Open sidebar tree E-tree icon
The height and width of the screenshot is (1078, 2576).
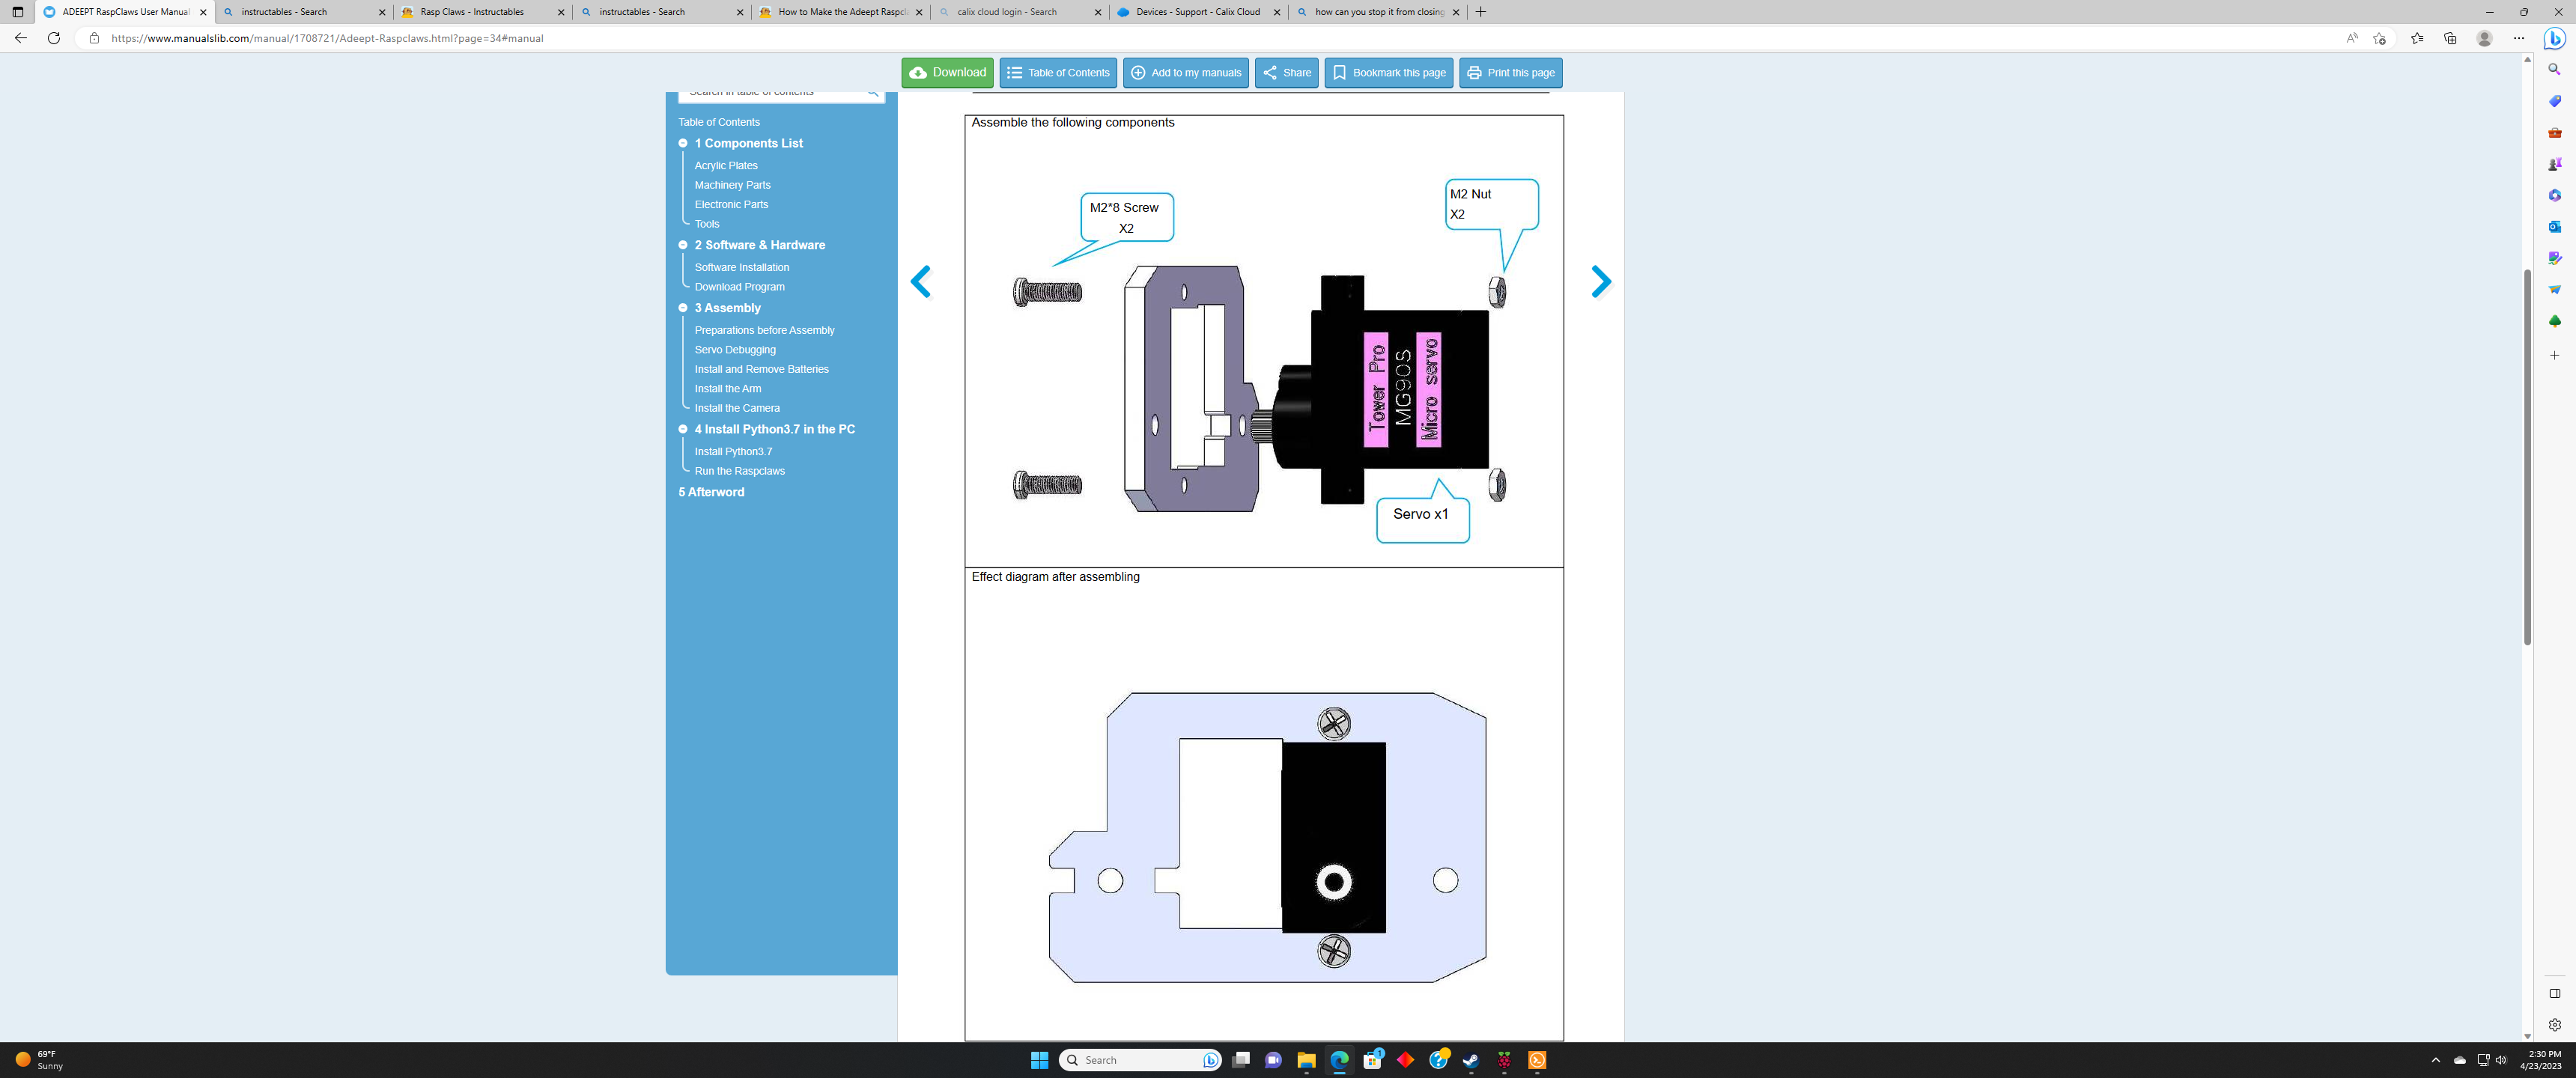(2554, 321)
